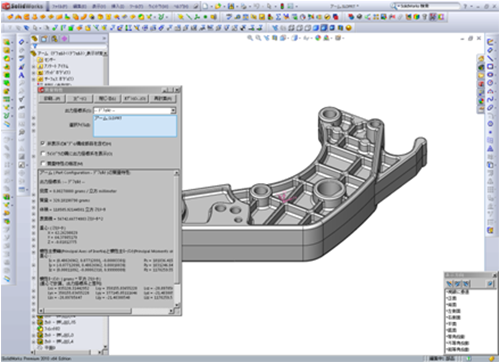Open the ファイル(F) File menu

[59, 6]
